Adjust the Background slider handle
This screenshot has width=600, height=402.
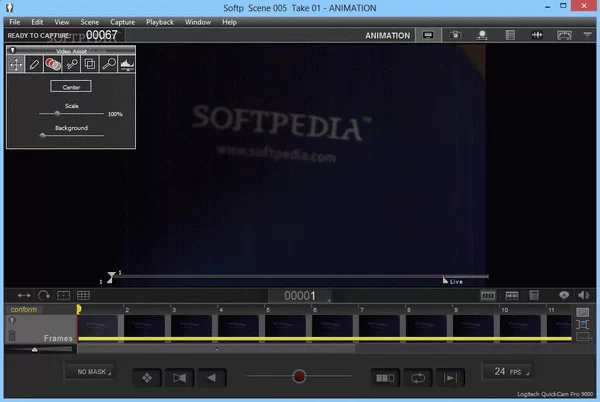pyautogui.click(x=42, y=135)
